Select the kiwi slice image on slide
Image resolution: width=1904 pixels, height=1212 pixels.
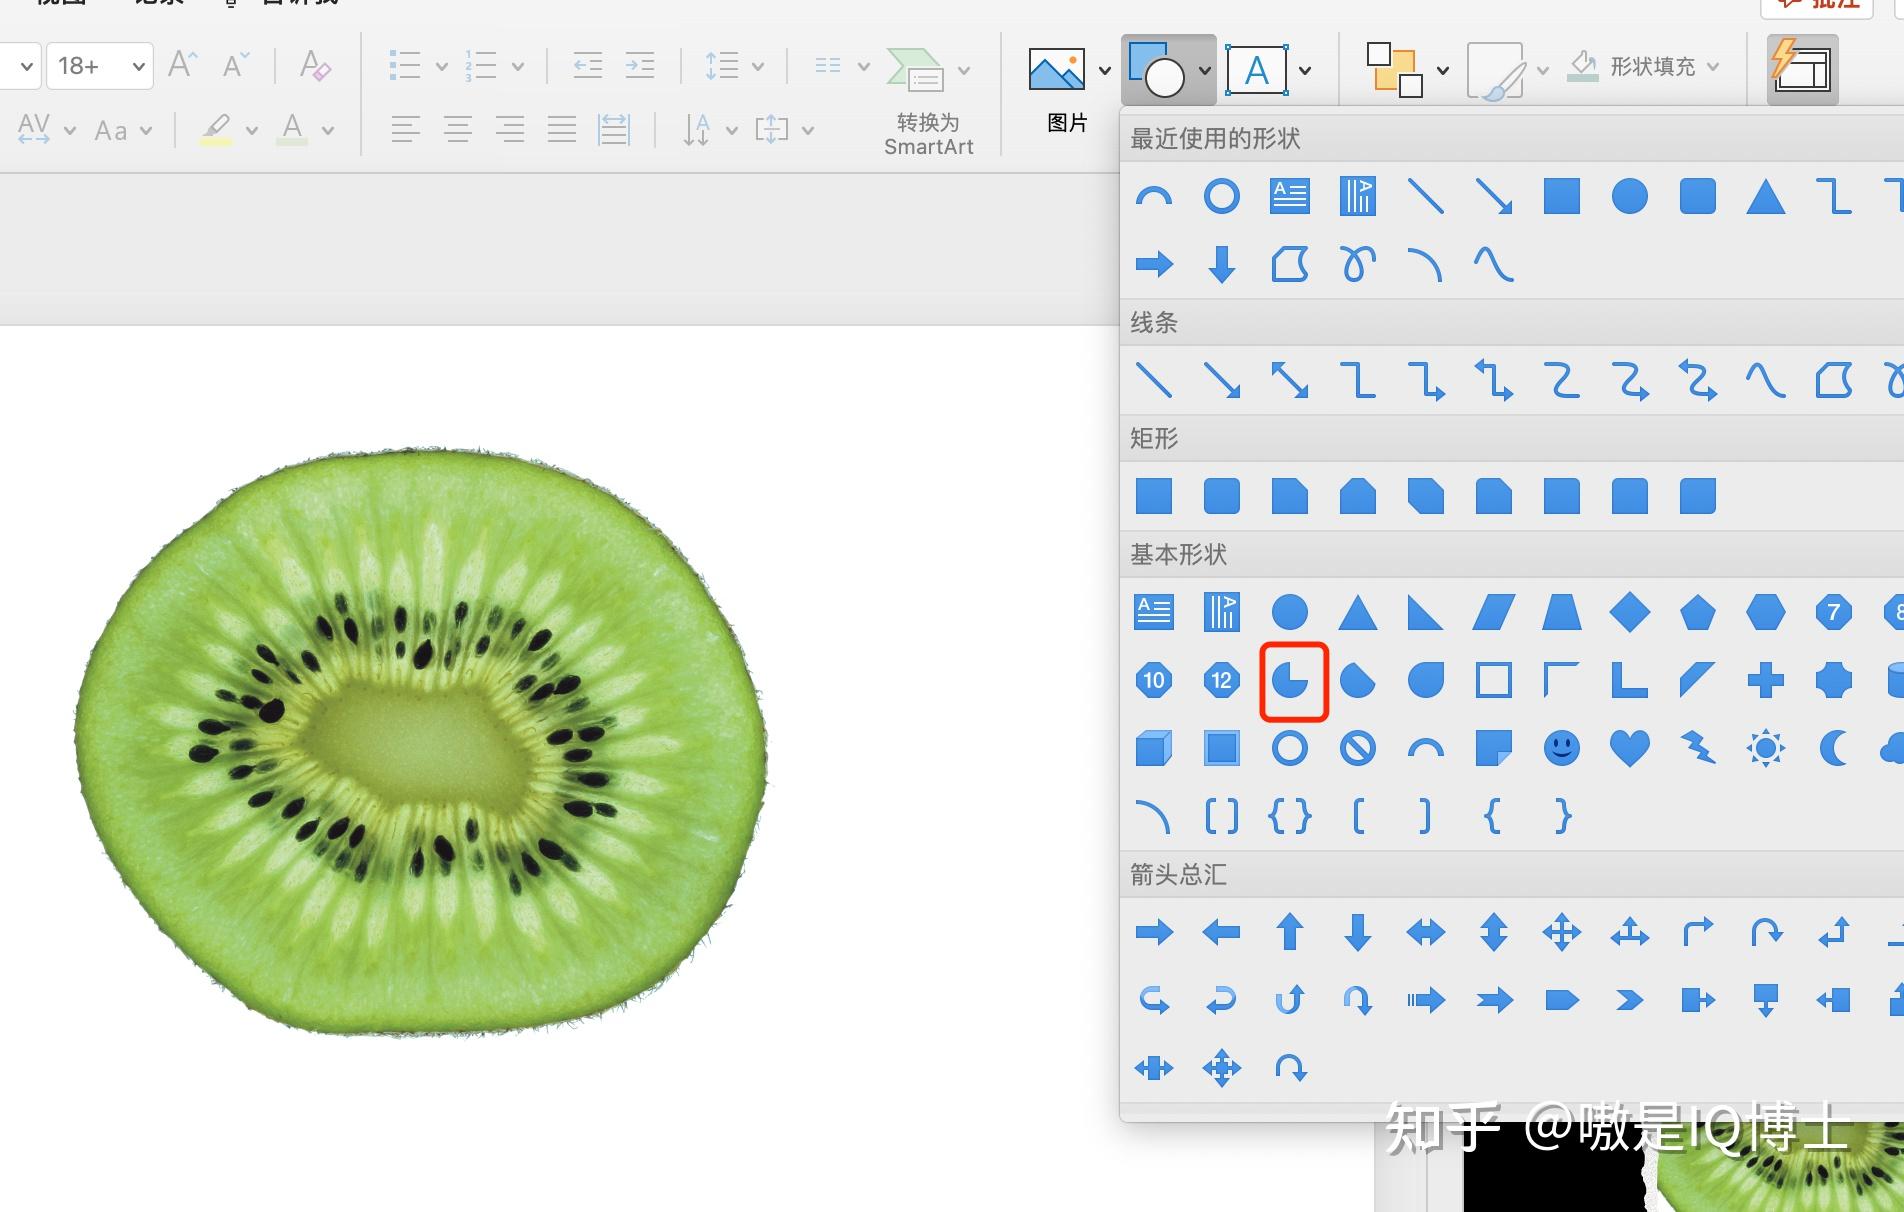(x=421, y=741)
